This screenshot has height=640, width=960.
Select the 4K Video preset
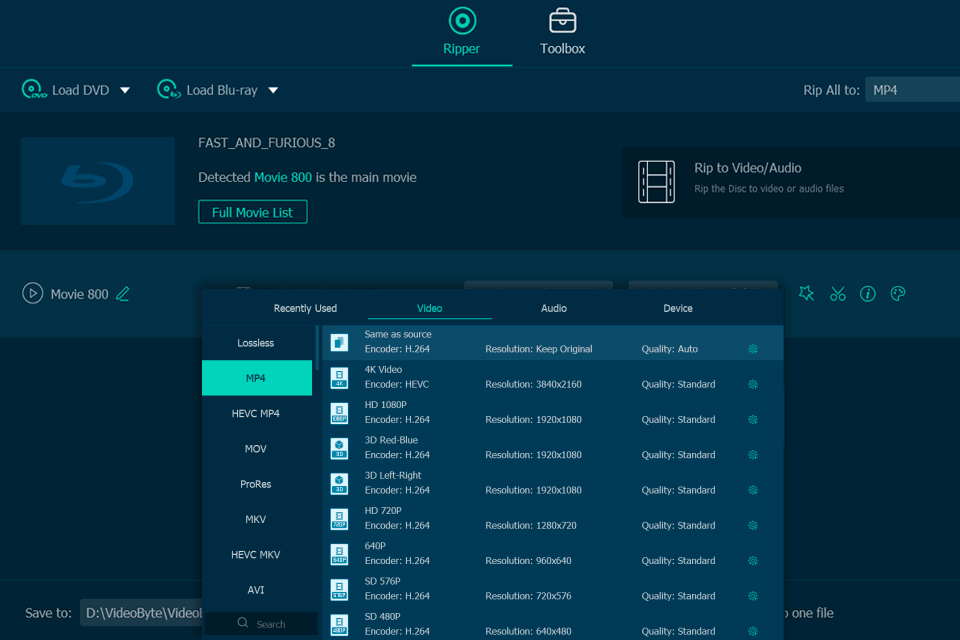(552, 377)
